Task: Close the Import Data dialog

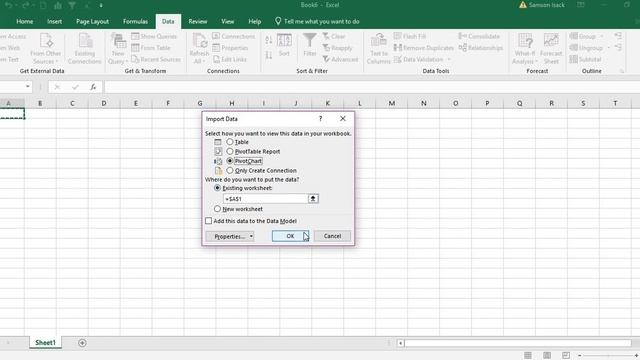Action: pyautogui.click(x=343, y=119)
